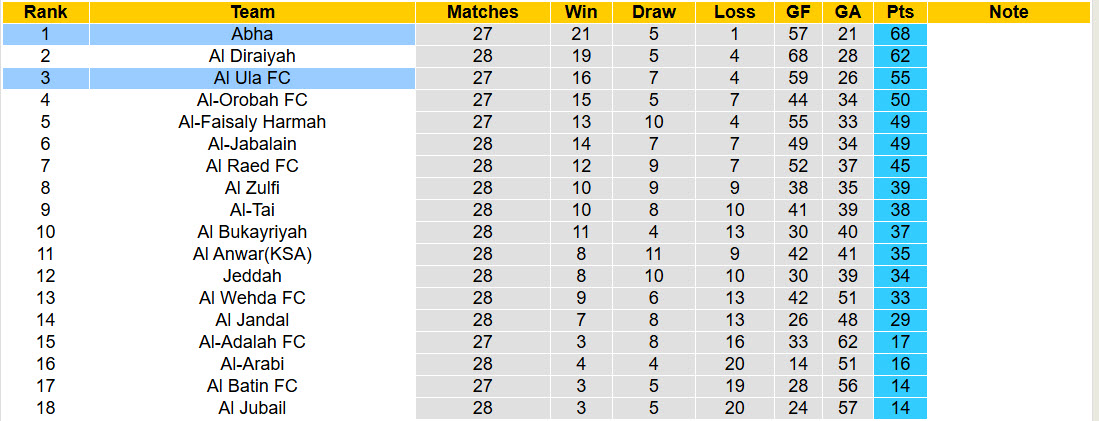
Task: Open Al-Faisaly Harmah team link
Action: 252,122
